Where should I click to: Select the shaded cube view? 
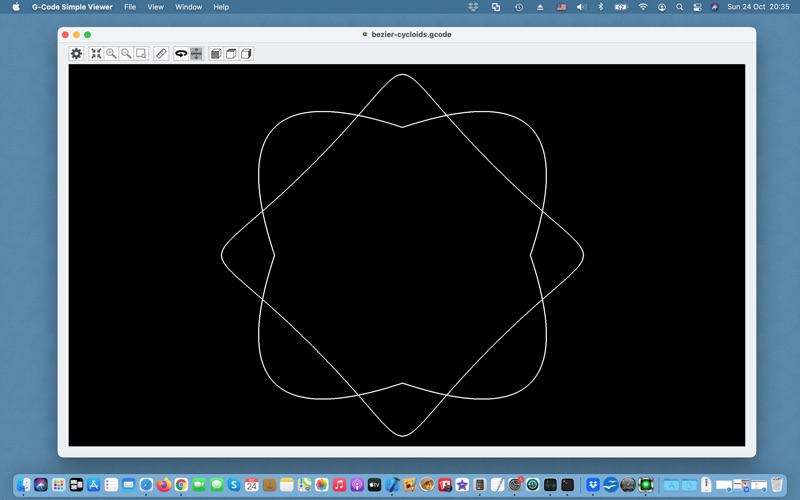pos(216,53)
